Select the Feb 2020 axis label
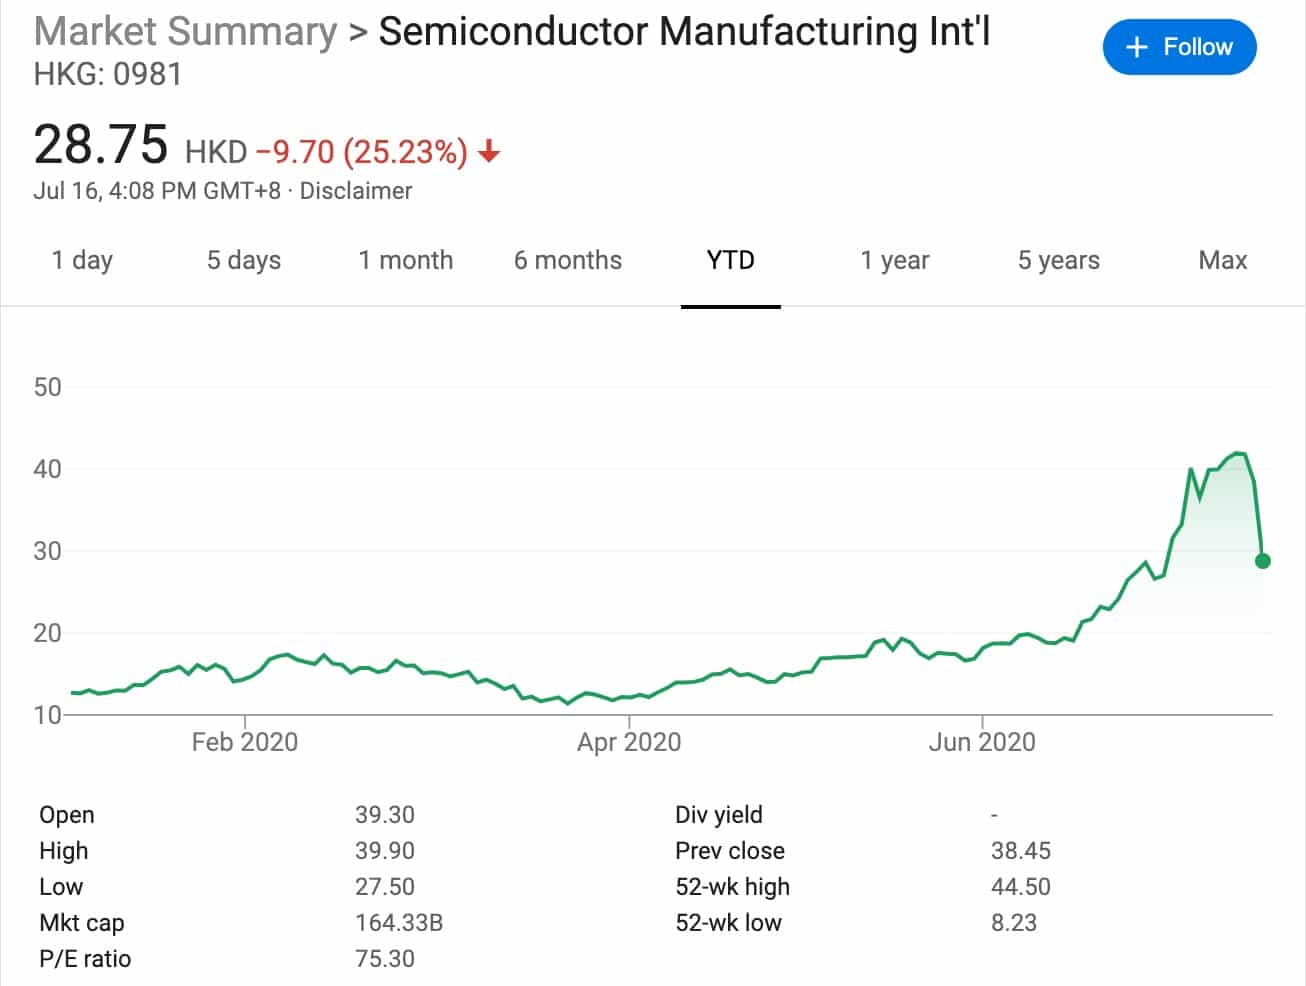Image resolution: width=1306 pixels, height=986 pixels. tap(245, 741)
